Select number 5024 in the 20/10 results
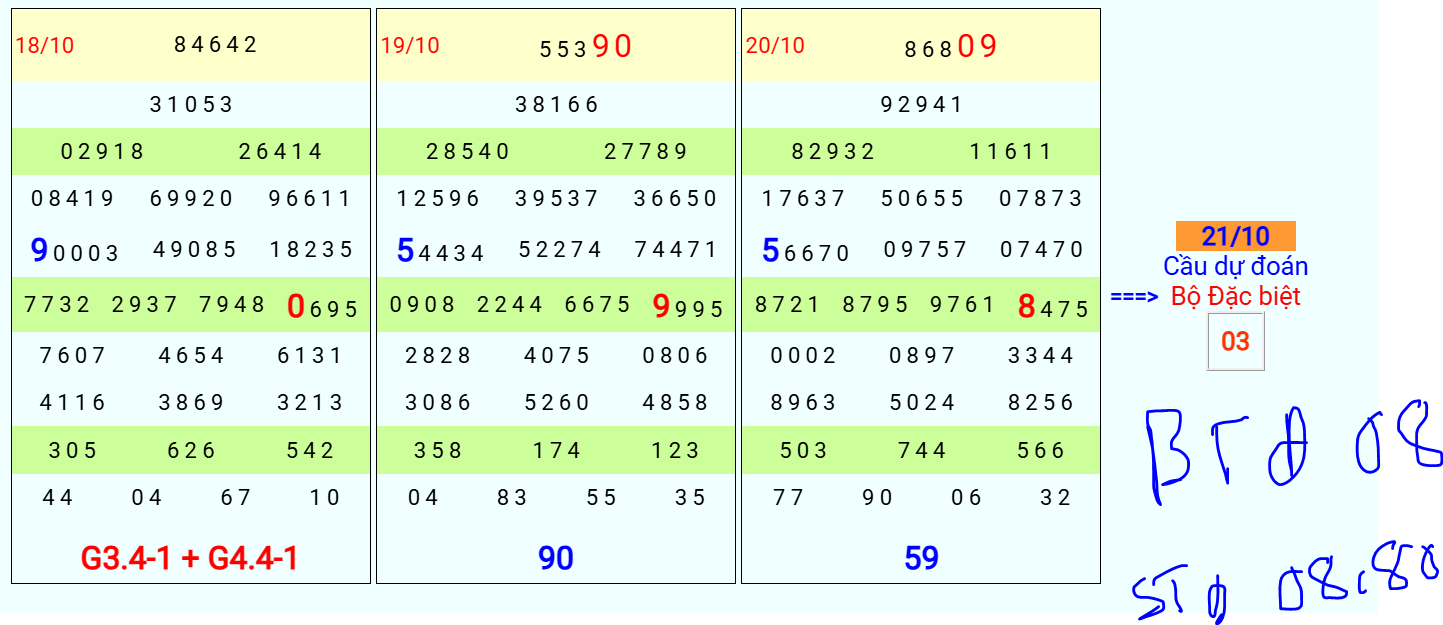The height and width of the screenshot is (625, 1443). pyautogui.click(x=922, y=403)
